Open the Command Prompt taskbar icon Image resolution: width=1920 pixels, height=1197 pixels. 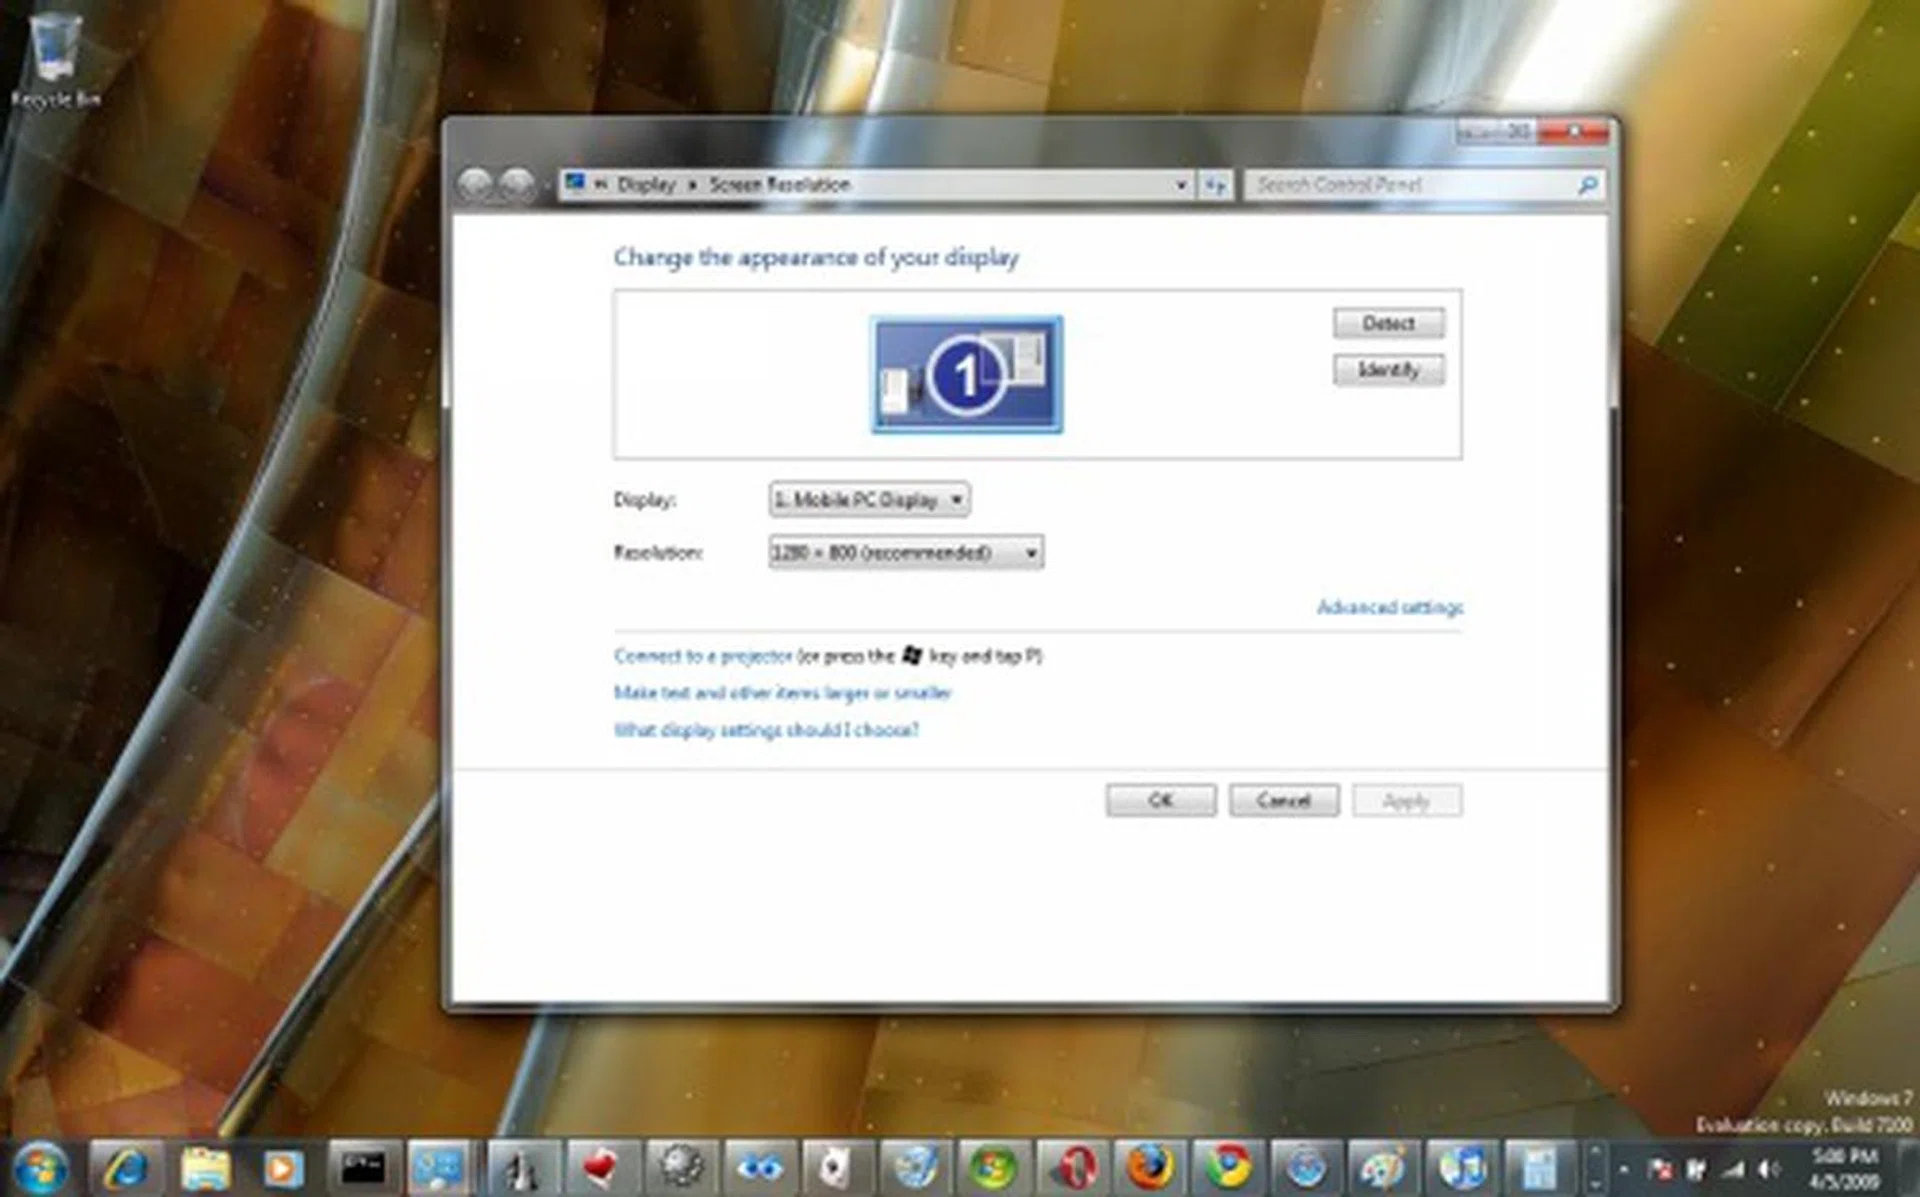tap(362, 1167)
